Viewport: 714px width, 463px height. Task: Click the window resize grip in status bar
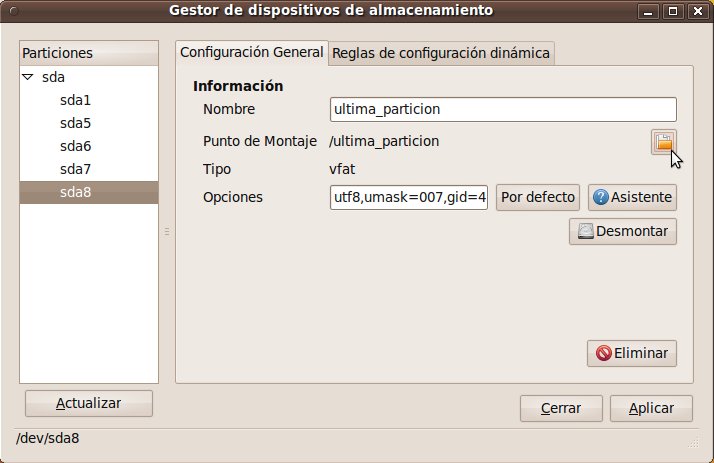(694, 443)
